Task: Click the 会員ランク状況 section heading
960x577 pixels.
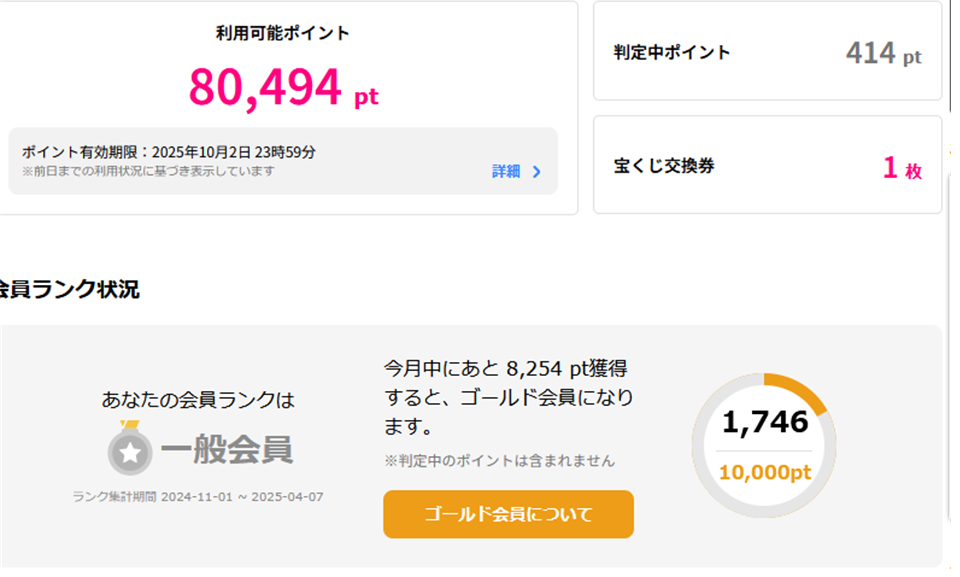Action: pyautogui.click(x=69, y=289)
